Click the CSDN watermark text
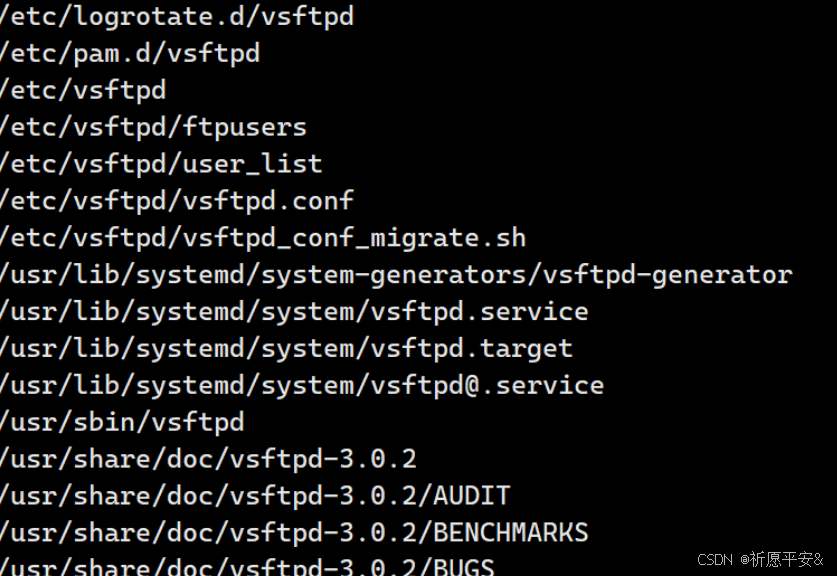This screenshot has width=837, height=576. point(715,559)
